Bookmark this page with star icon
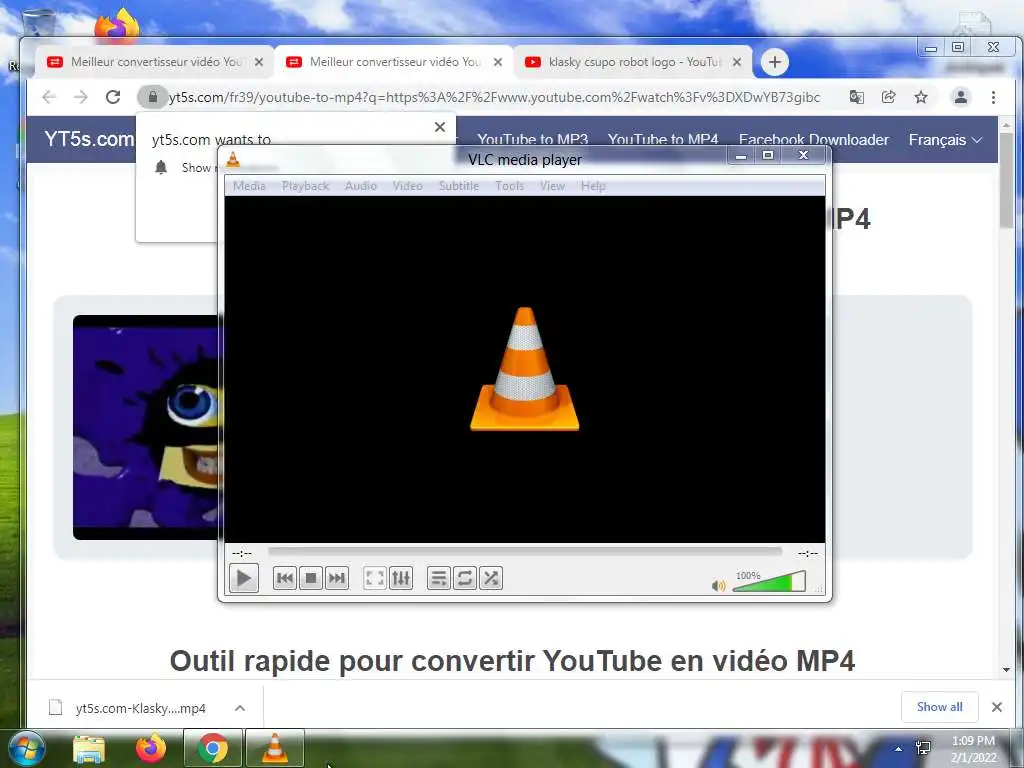Image resolution: width=1024 pixels, height=768 pixels. [921, 97]
